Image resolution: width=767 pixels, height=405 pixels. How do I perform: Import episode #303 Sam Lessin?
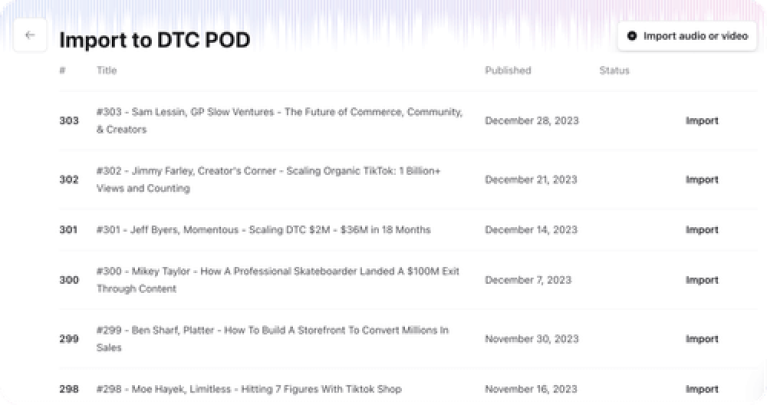[x=701, y=121]
